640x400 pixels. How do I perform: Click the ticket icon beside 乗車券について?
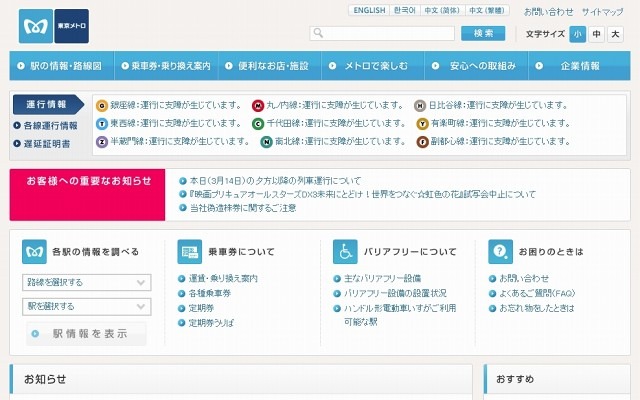tap(190, 252)
